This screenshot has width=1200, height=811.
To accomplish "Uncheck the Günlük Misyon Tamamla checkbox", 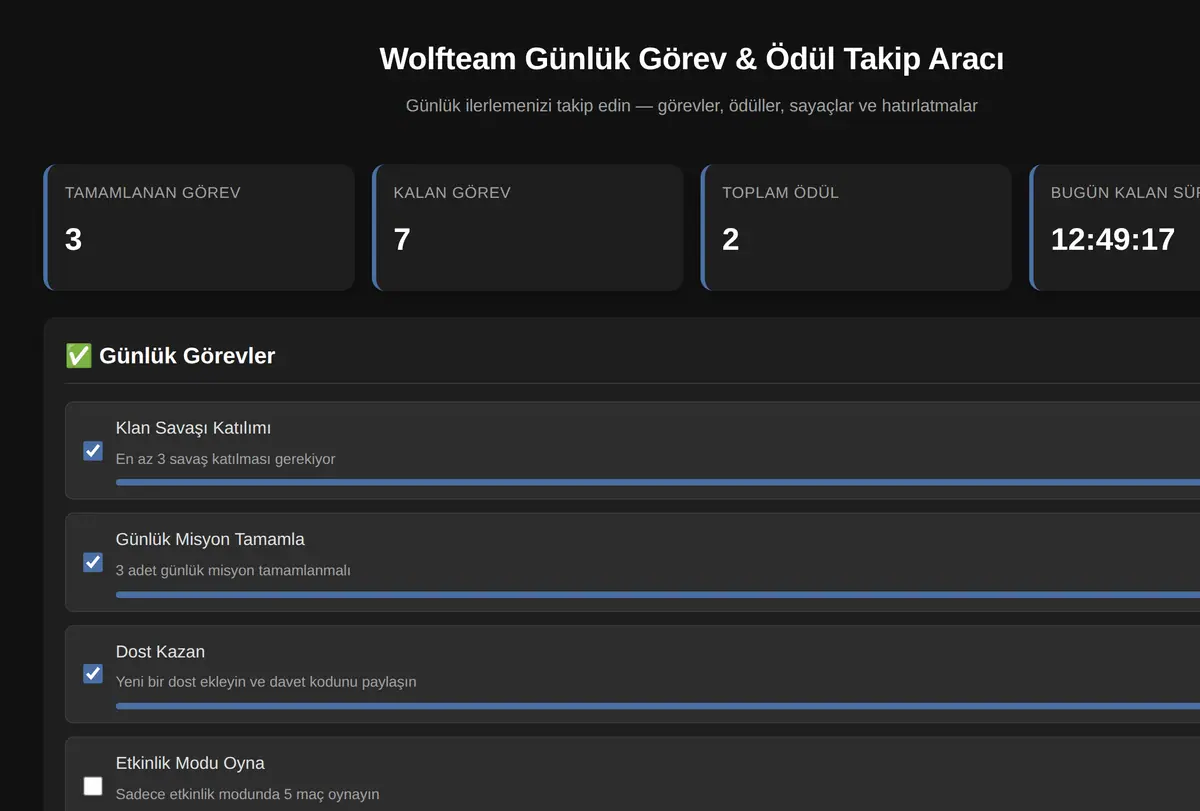I will [x=93, y=562].
